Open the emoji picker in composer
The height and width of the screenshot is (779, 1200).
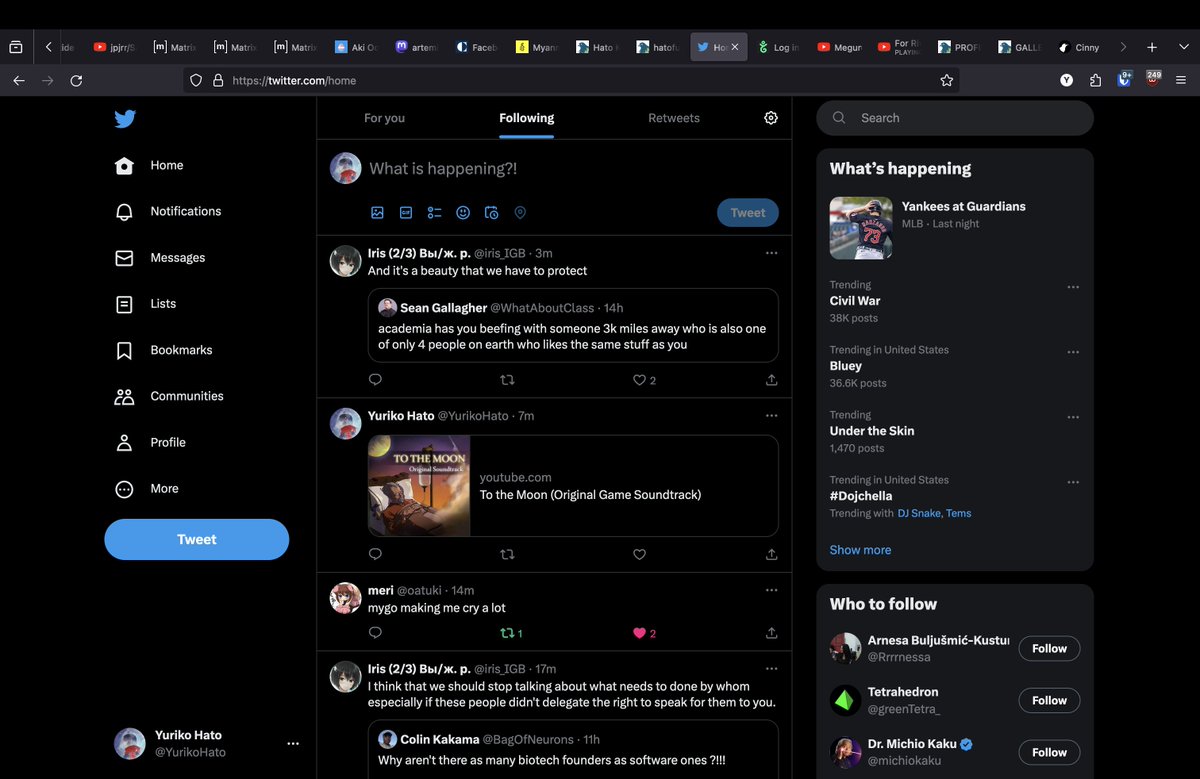(x=463, y=213)
